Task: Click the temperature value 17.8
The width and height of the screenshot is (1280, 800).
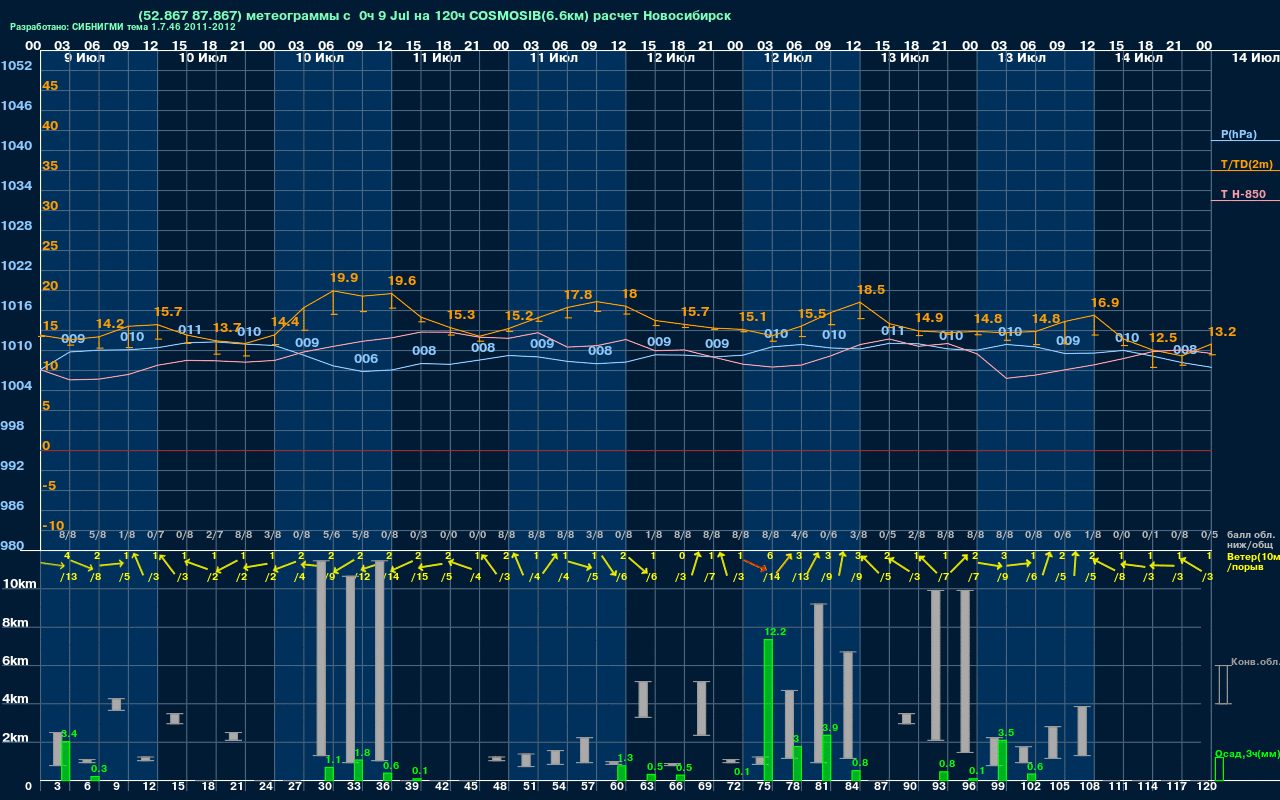Action: (578, 295)
